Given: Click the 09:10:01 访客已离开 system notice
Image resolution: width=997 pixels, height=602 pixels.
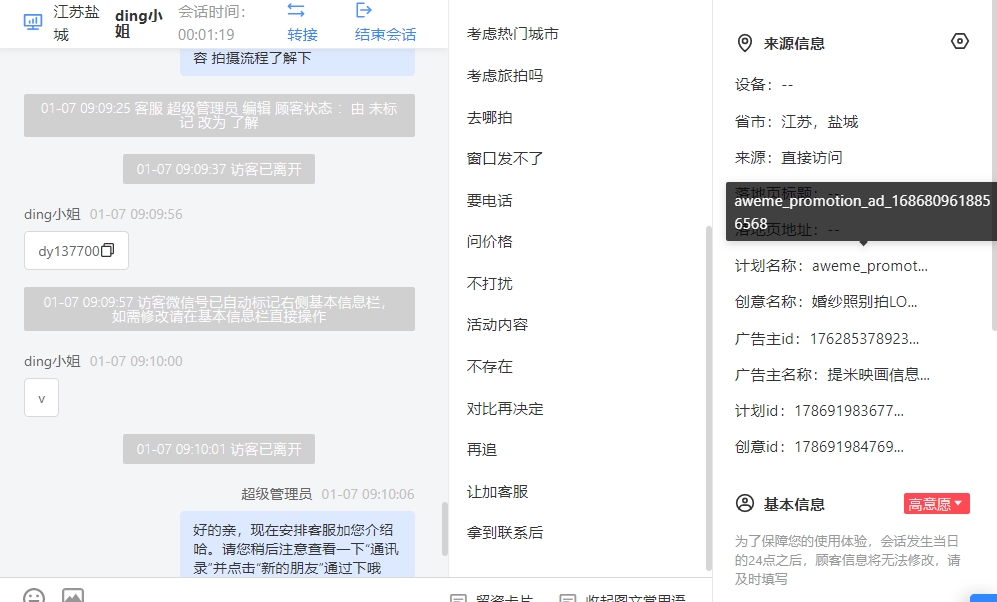Looking at the screenshot, I should click(x=219, y=449).
